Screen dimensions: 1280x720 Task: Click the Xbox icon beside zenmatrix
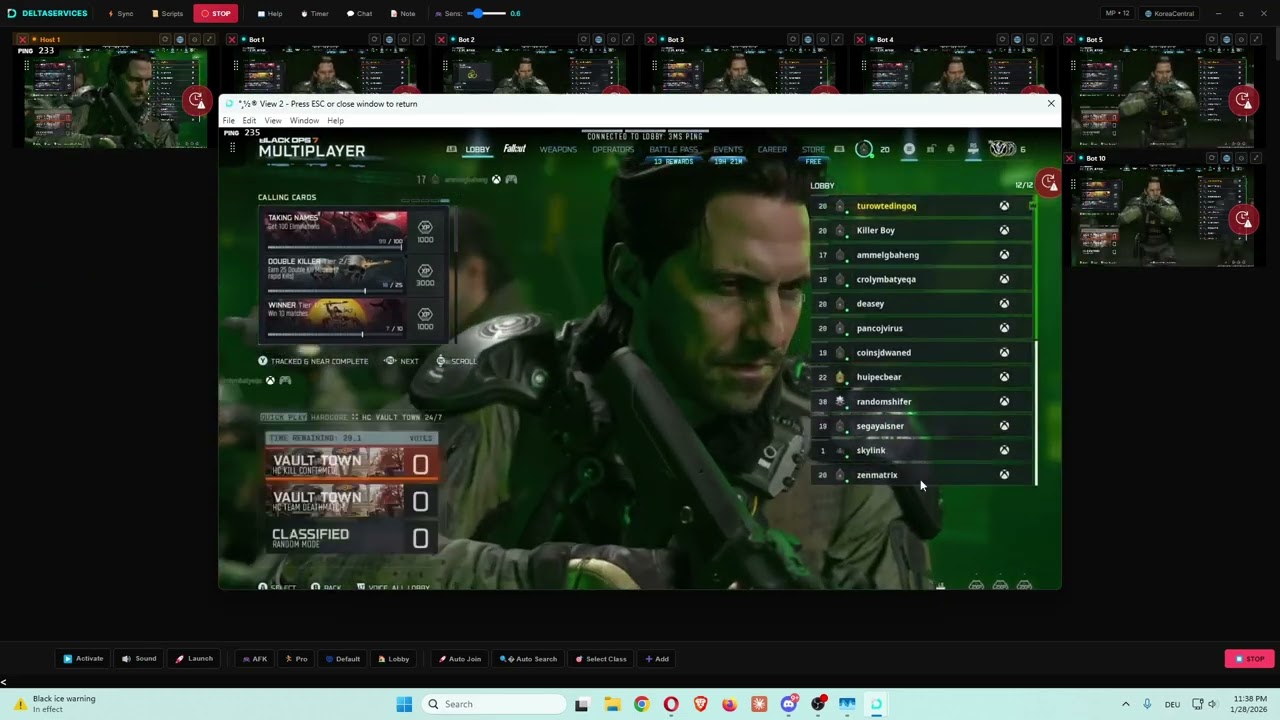[x=1004, y=475]
